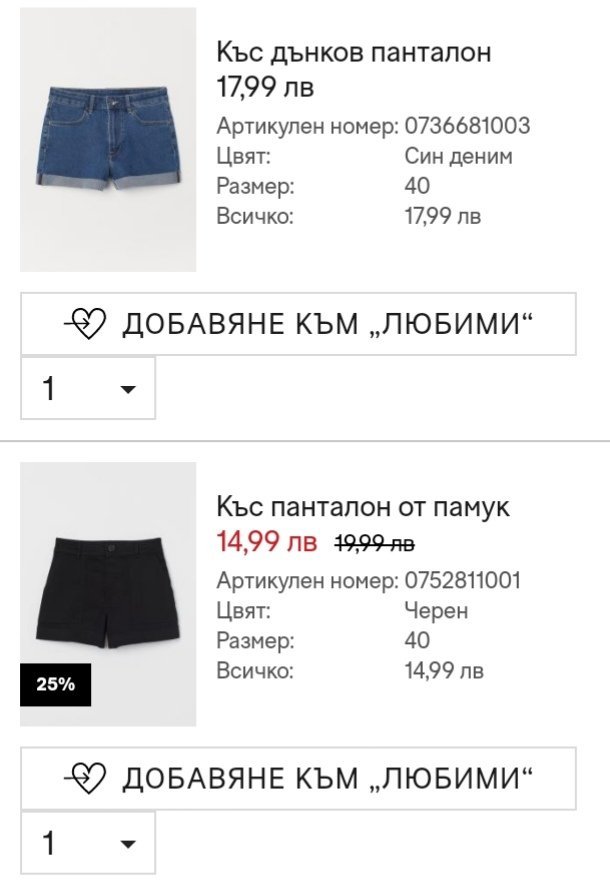Image resolution: width=610 pixels, height=891 pixels.
Task: Click the red 14,99 лв sale price
Action: pos(266,543)
